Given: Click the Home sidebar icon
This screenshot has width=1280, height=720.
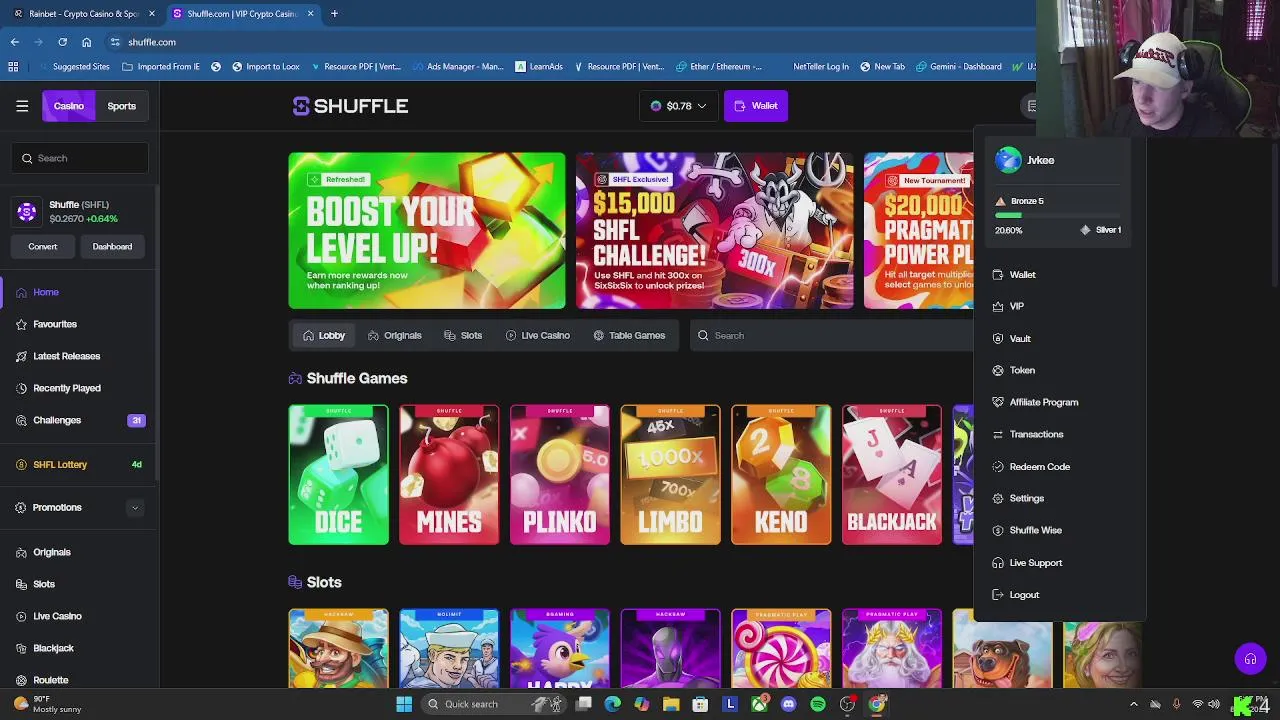Looking at the screenshot, I should 21,292.
